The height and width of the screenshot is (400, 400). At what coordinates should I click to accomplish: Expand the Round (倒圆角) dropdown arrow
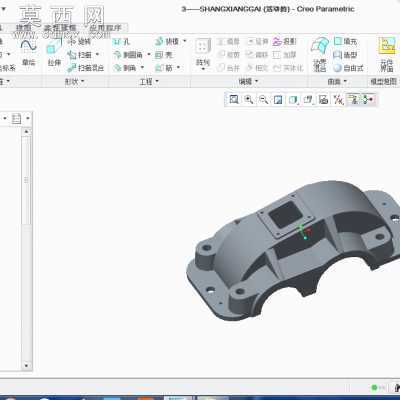click(x=149, y=54)
